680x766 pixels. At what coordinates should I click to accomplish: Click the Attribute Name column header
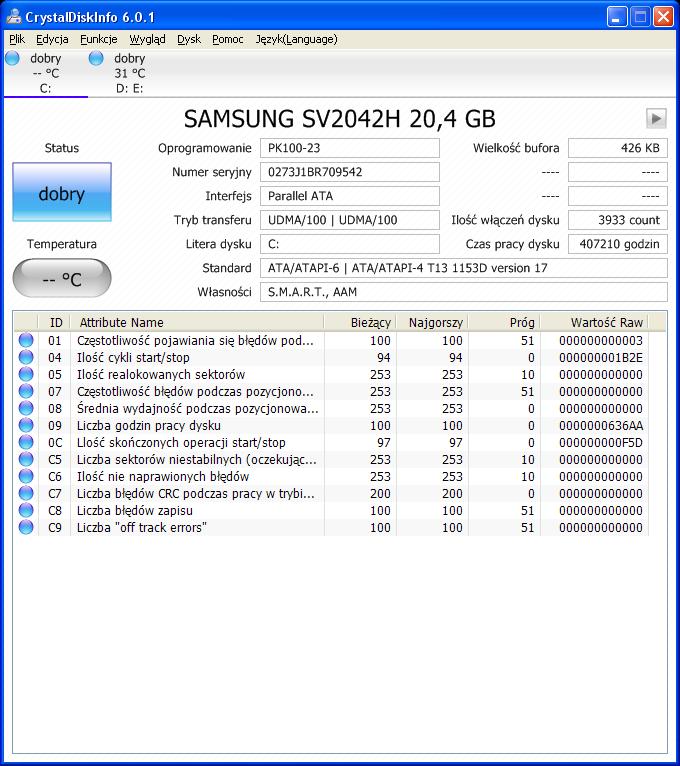click(x=197, y=322)
